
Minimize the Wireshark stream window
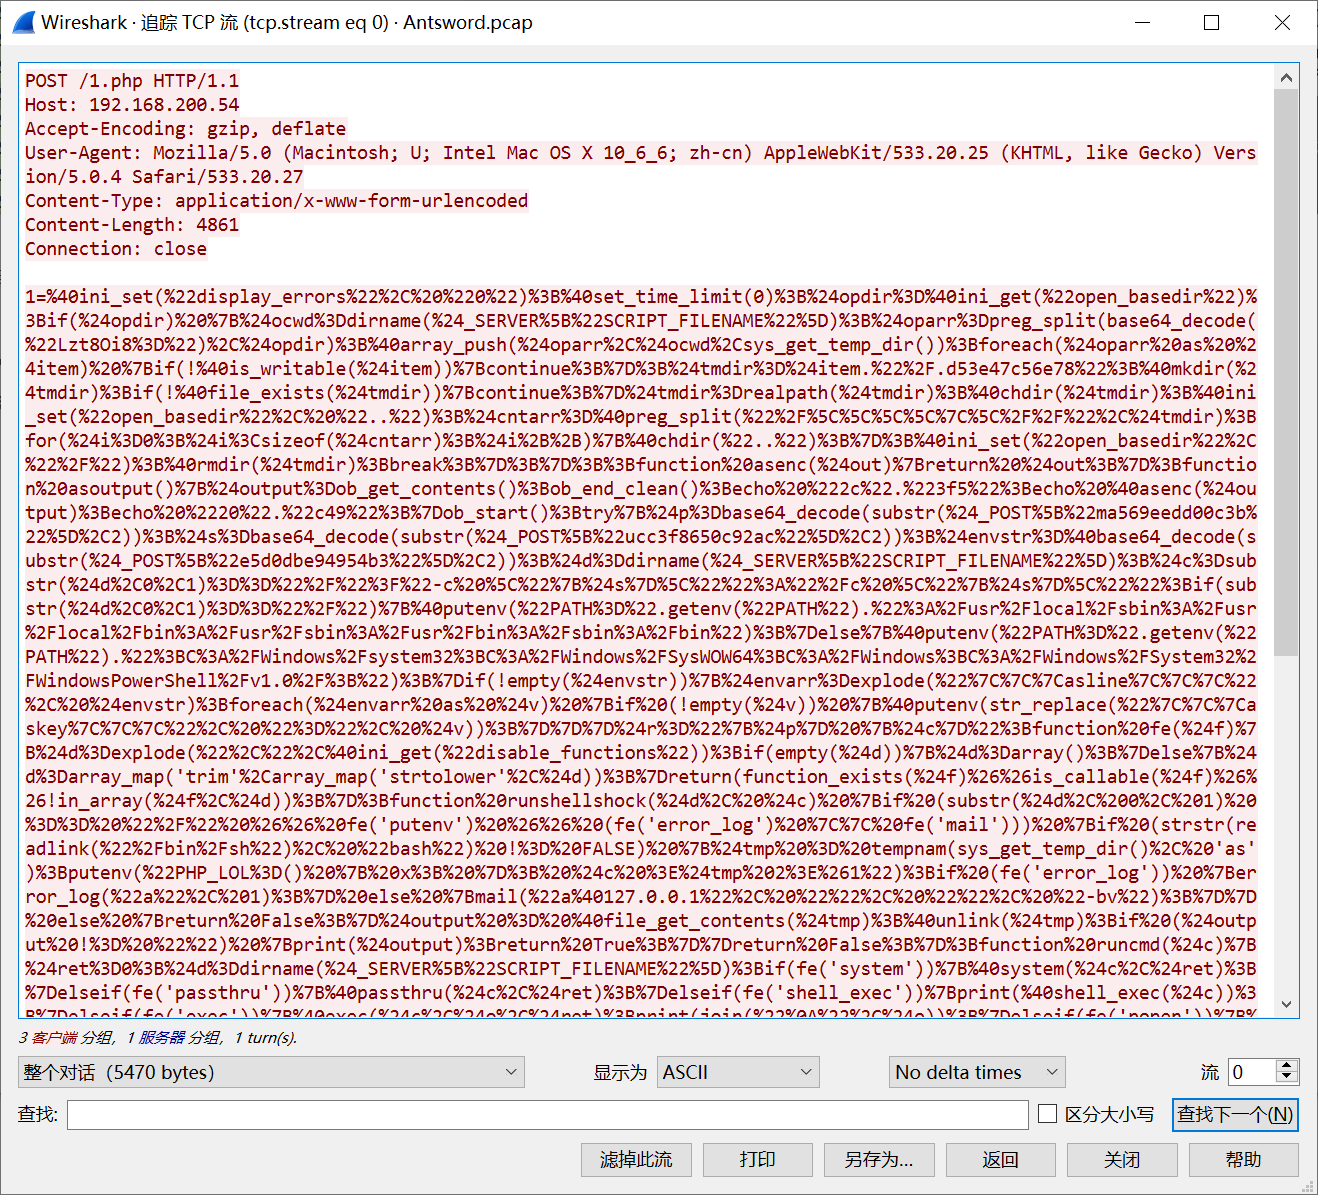tap(1142, 22)
